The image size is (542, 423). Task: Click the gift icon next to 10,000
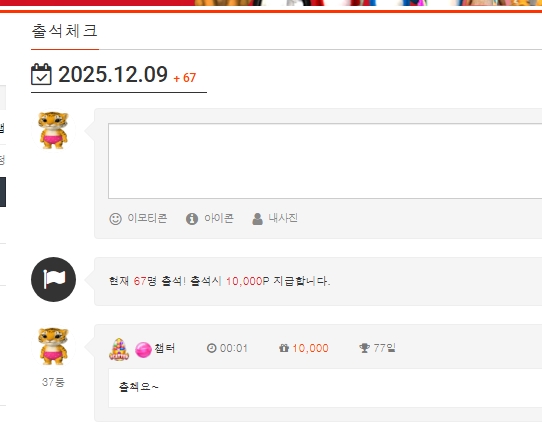click(x=284, y=348)
